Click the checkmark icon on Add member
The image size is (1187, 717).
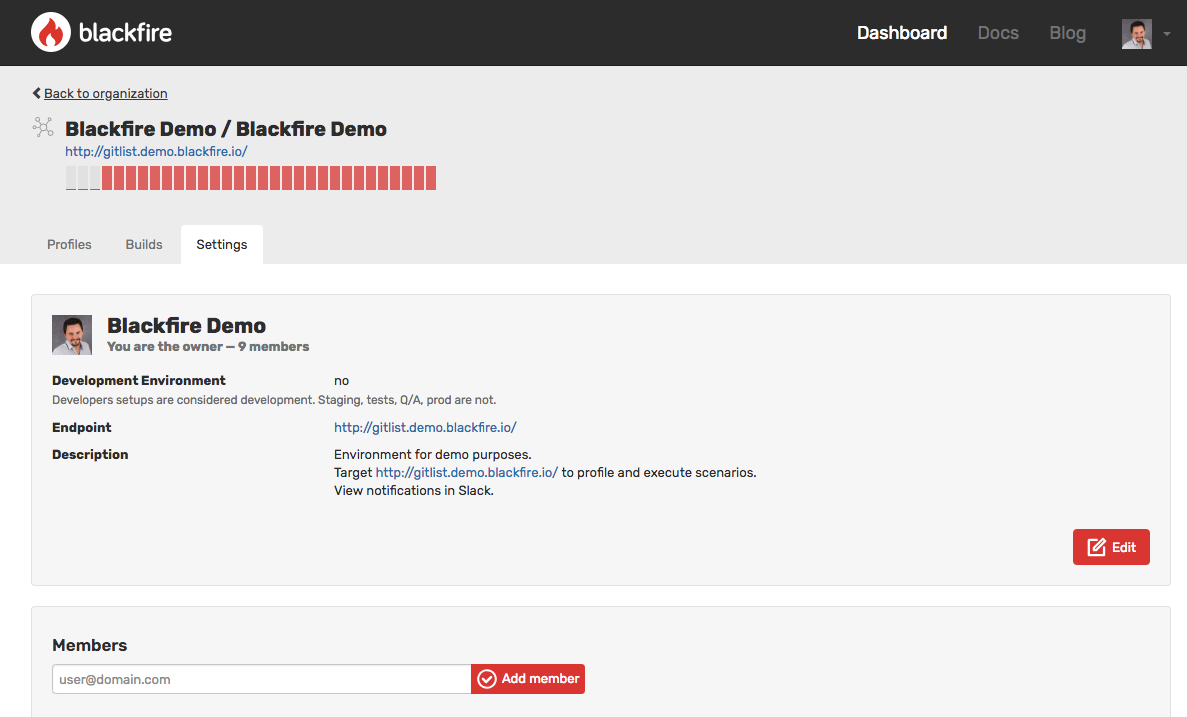(x=487, y=678)
